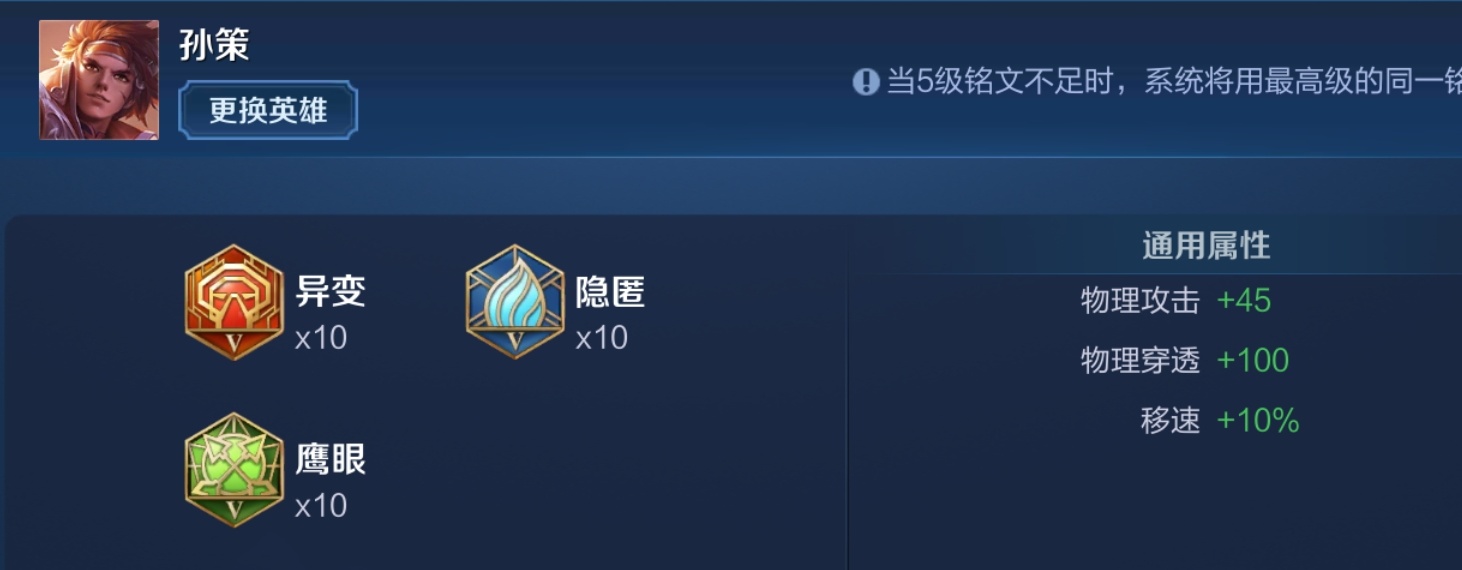Click the exclamation info icon
This screenshot has height=570, width=1462.
point(866,82)
